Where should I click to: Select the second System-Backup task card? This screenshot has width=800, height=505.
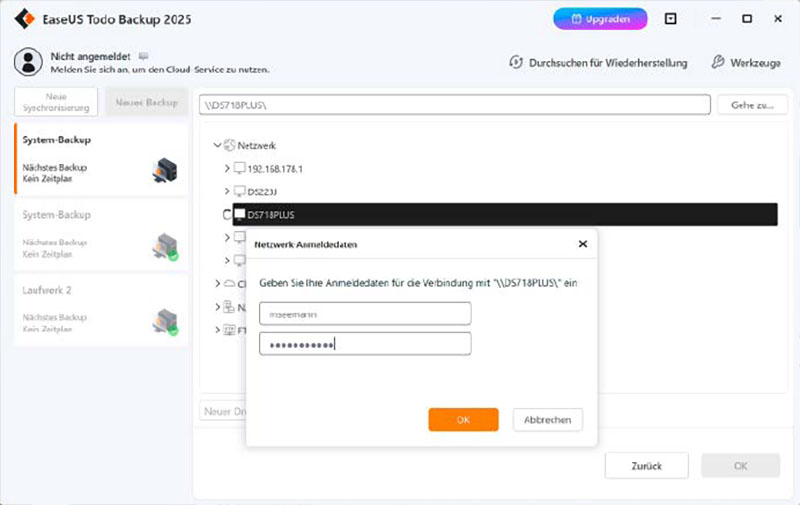tap(101, 235)
